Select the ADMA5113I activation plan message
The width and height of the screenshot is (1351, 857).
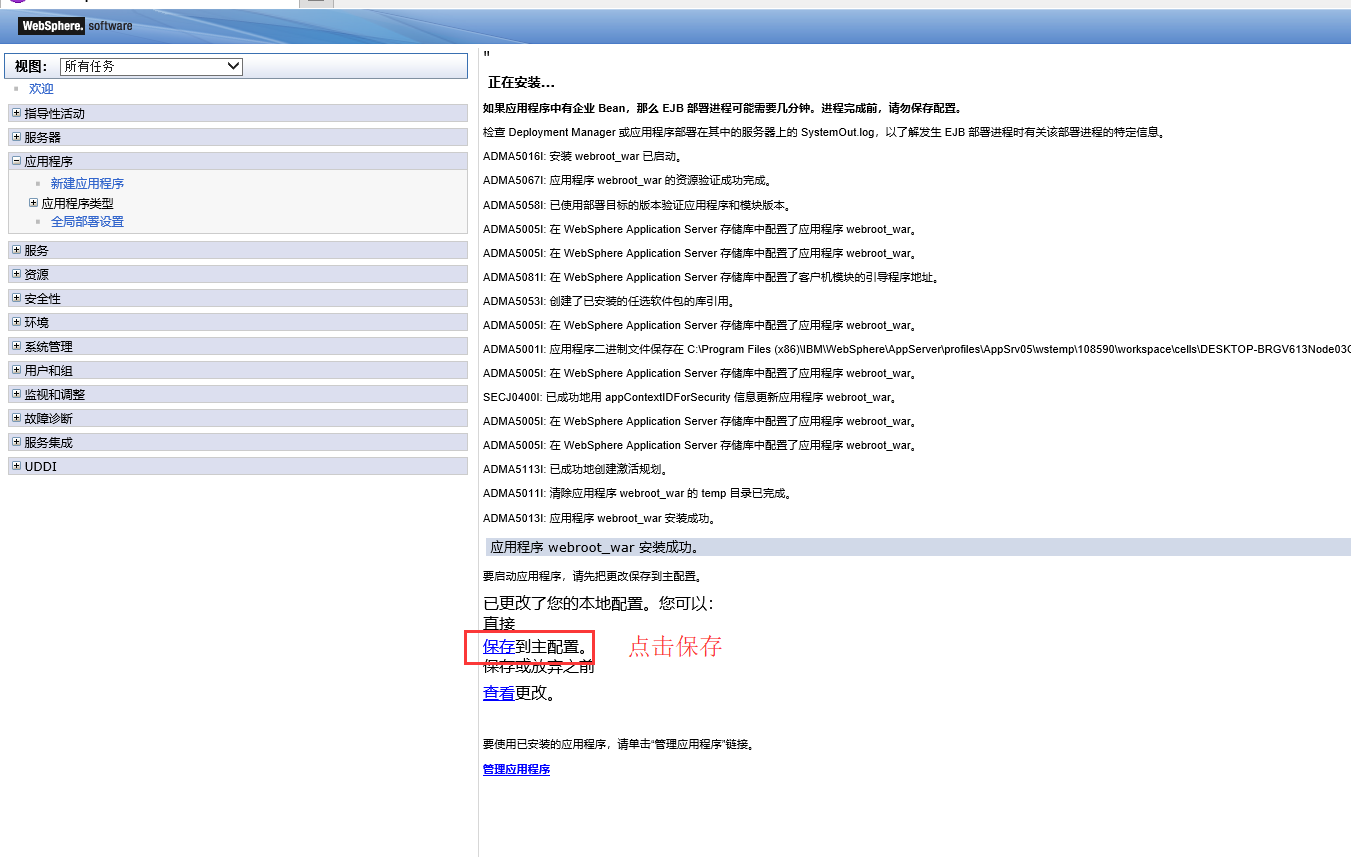coord(575,469)
